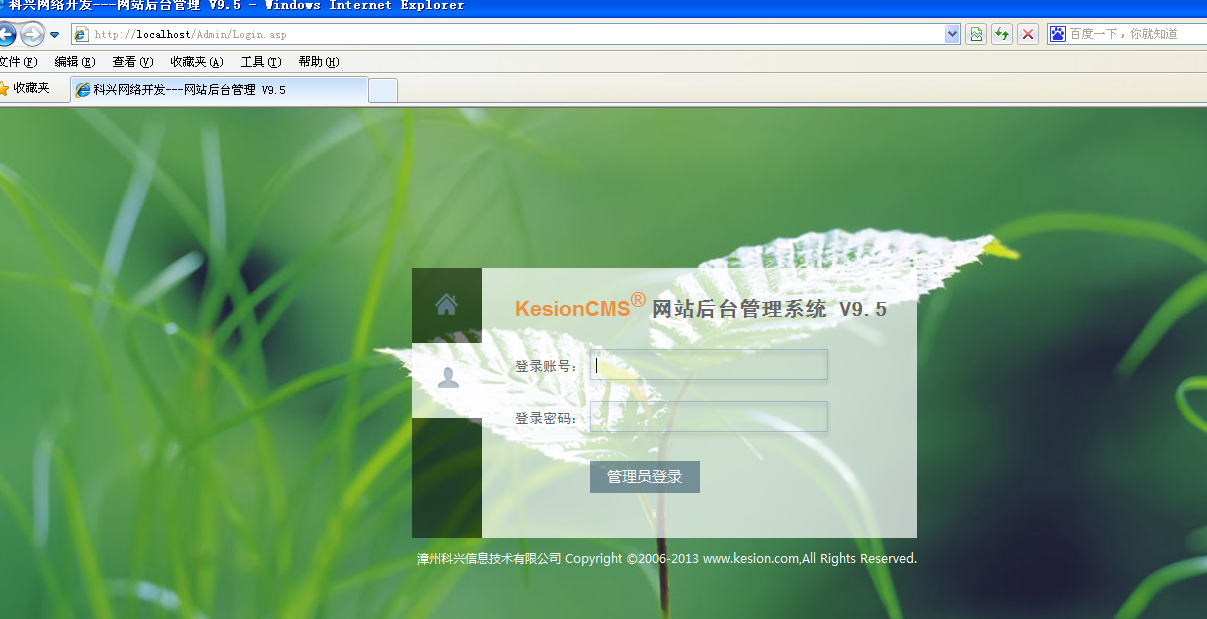Click the 管理员登录 login button
The height and width of the screenshot is (619, 1207).
point(644,477)
